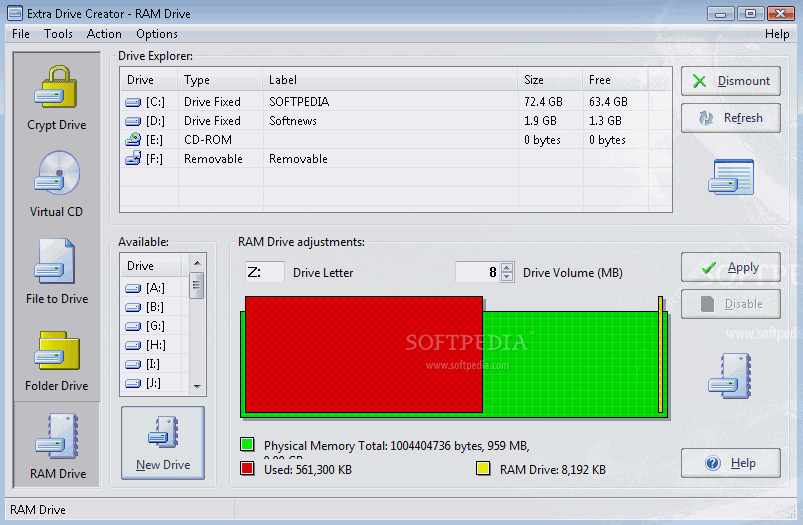
Task: Apply the RAM drive settings
Action: point(731,267)
